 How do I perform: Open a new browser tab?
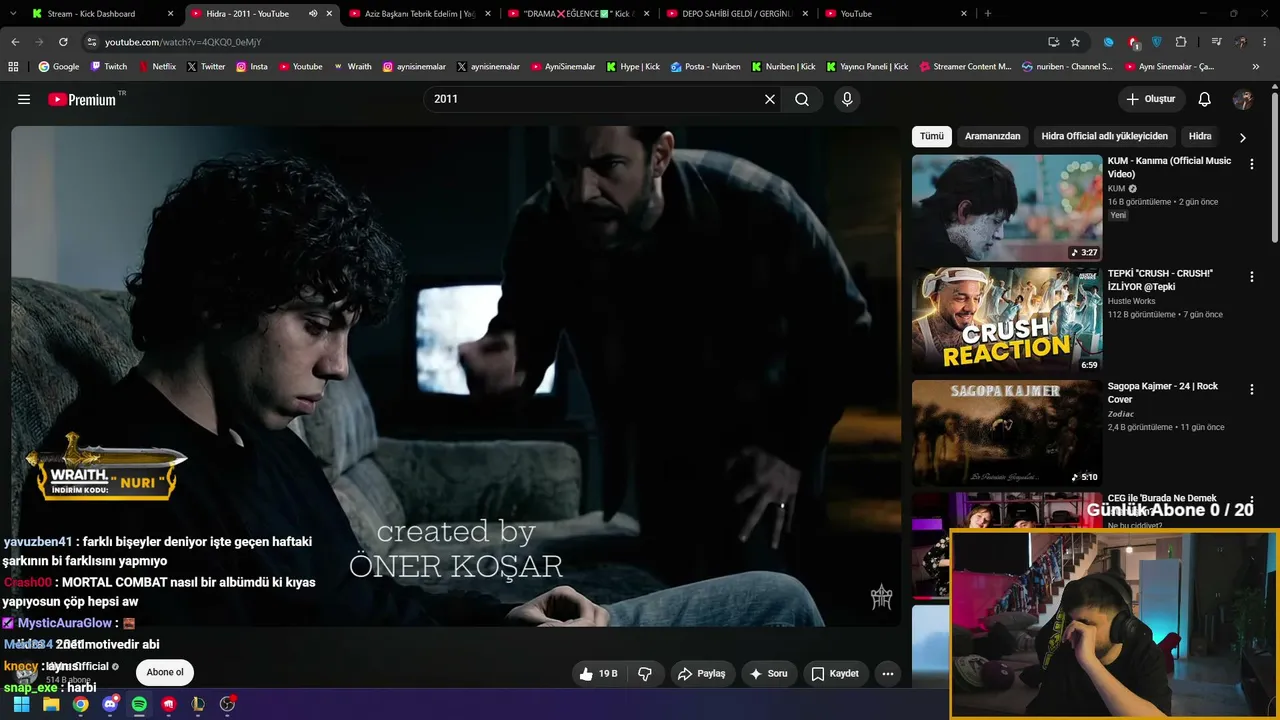988,14
